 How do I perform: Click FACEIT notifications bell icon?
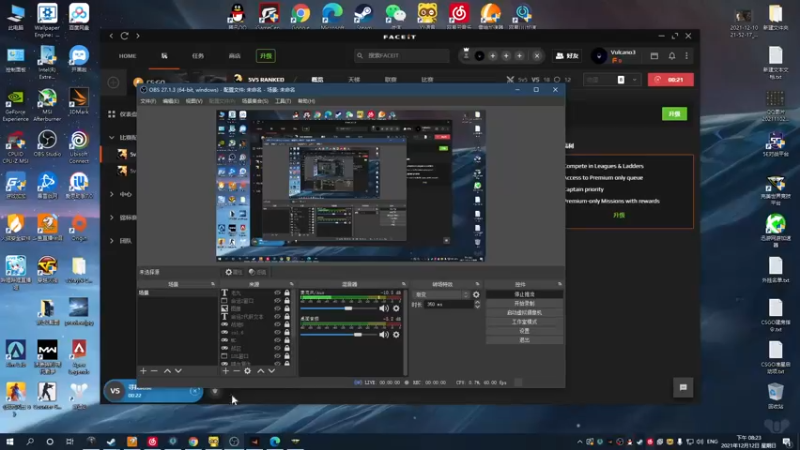[x=672, y=56]
